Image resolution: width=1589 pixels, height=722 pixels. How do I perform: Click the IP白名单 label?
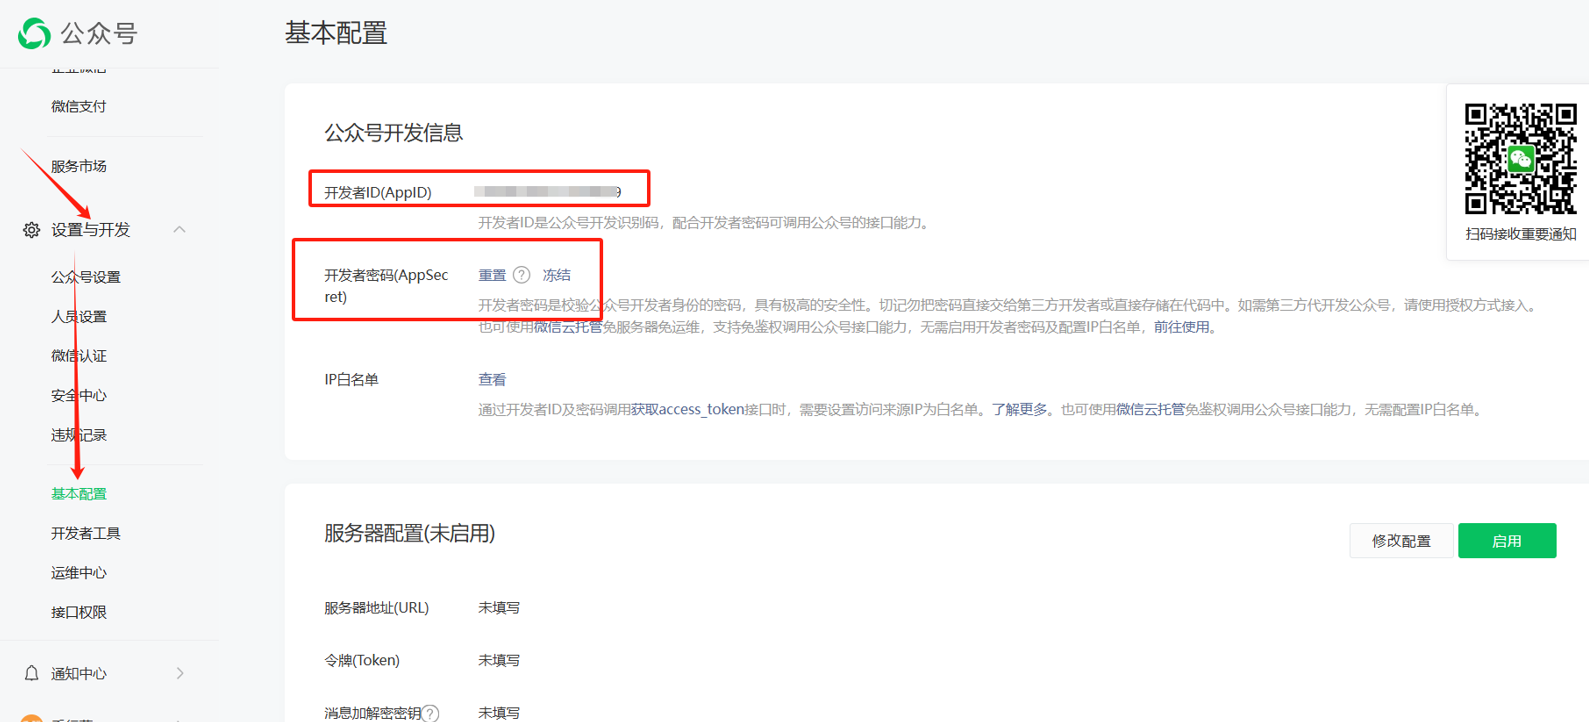351,380
